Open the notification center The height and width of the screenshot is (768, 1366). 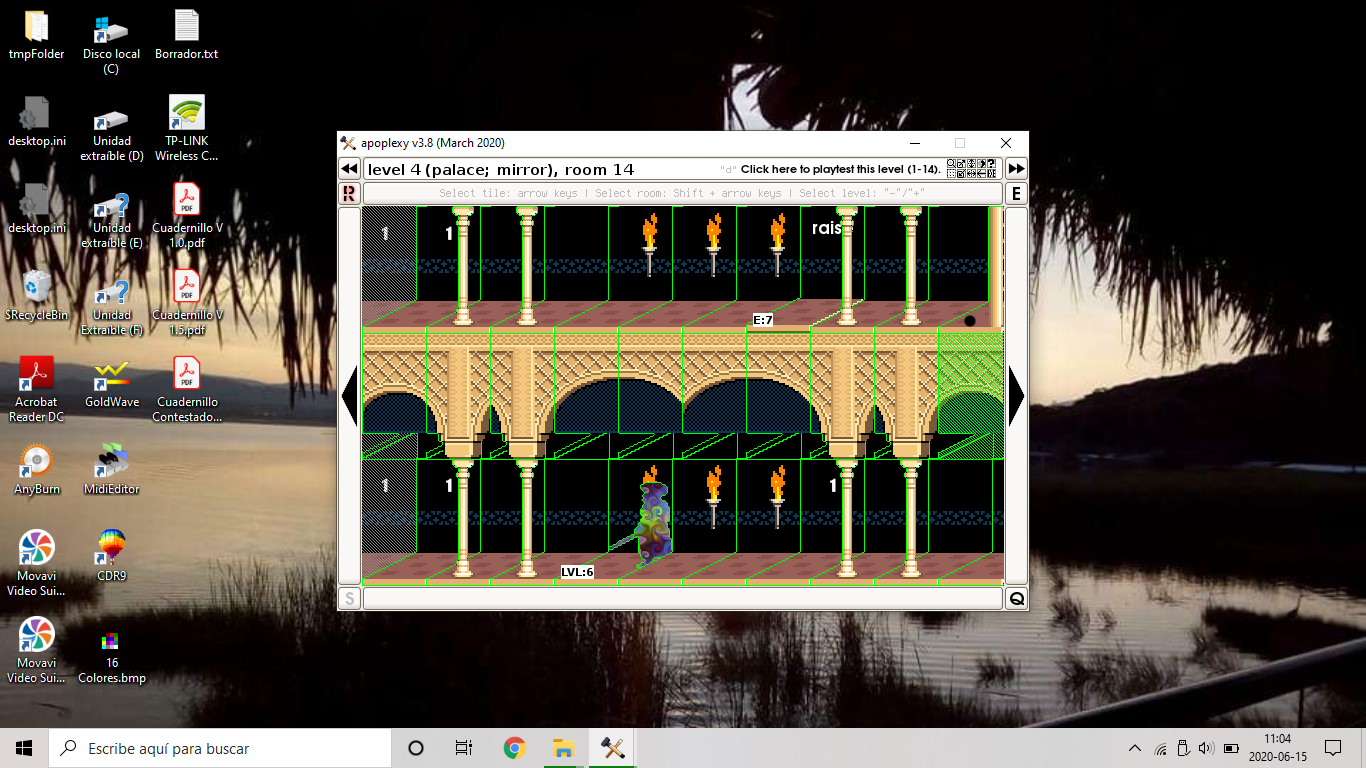coord(1332,748)
